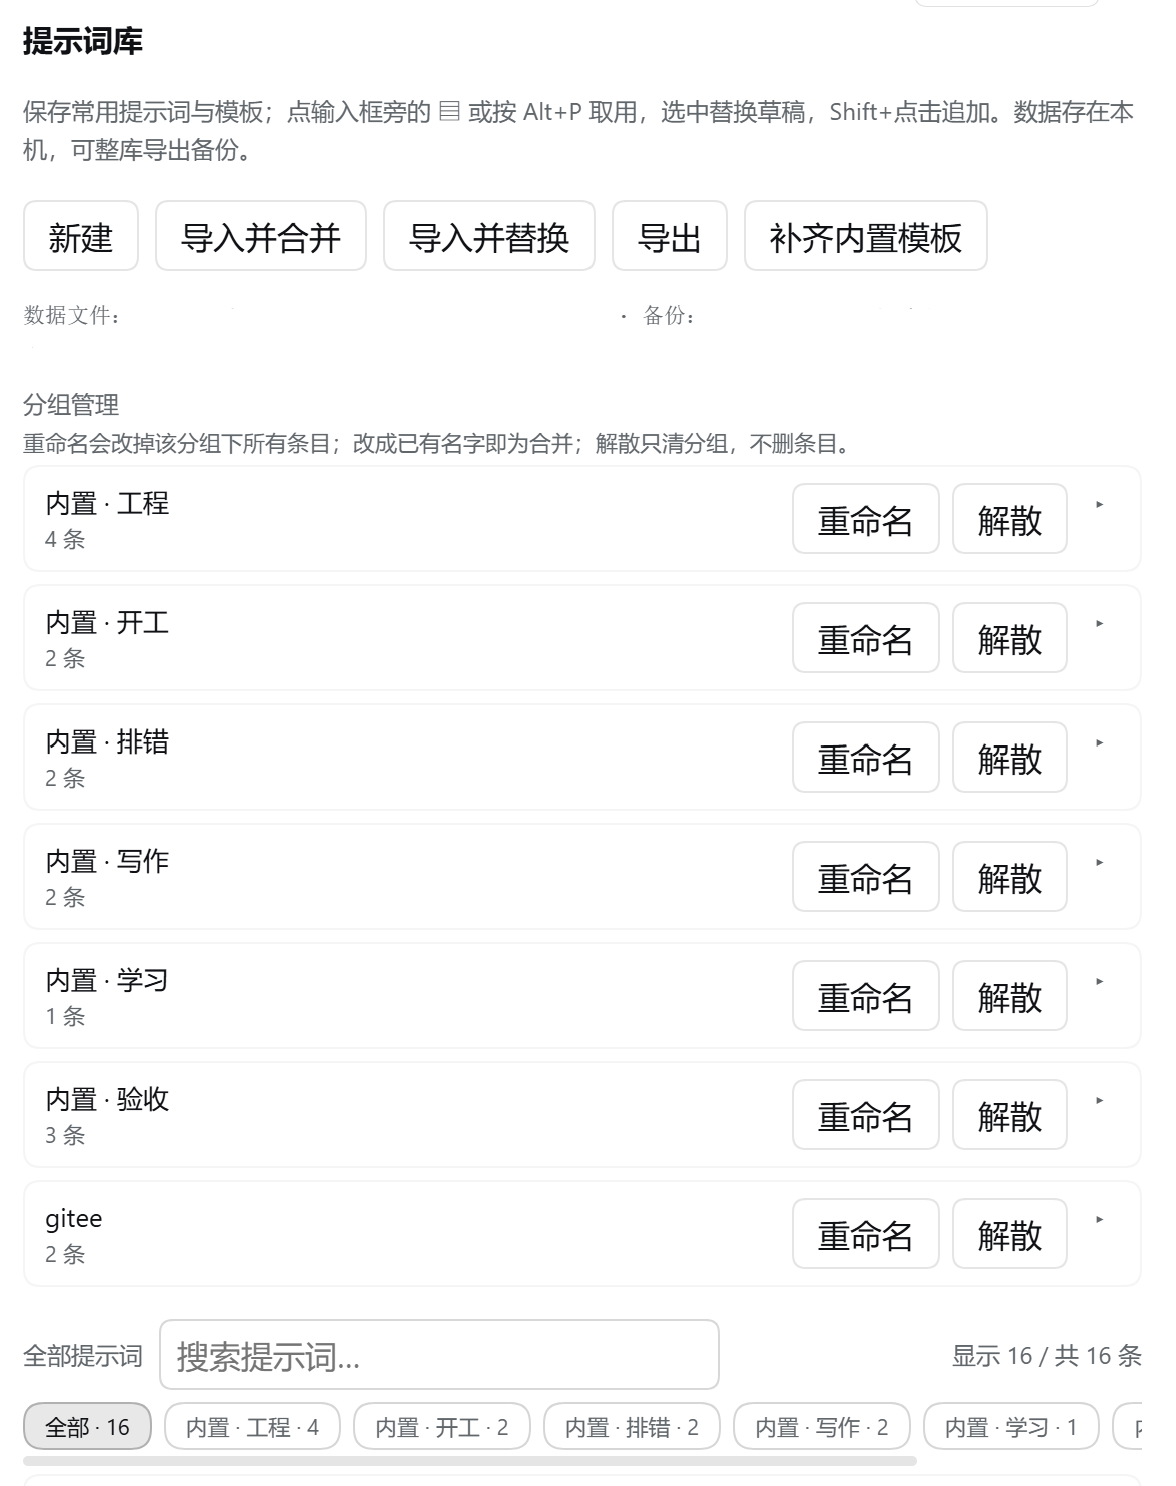Click the horizontal chip scrollbar
This screenshot has width=1176, height=1486.
470,1461
